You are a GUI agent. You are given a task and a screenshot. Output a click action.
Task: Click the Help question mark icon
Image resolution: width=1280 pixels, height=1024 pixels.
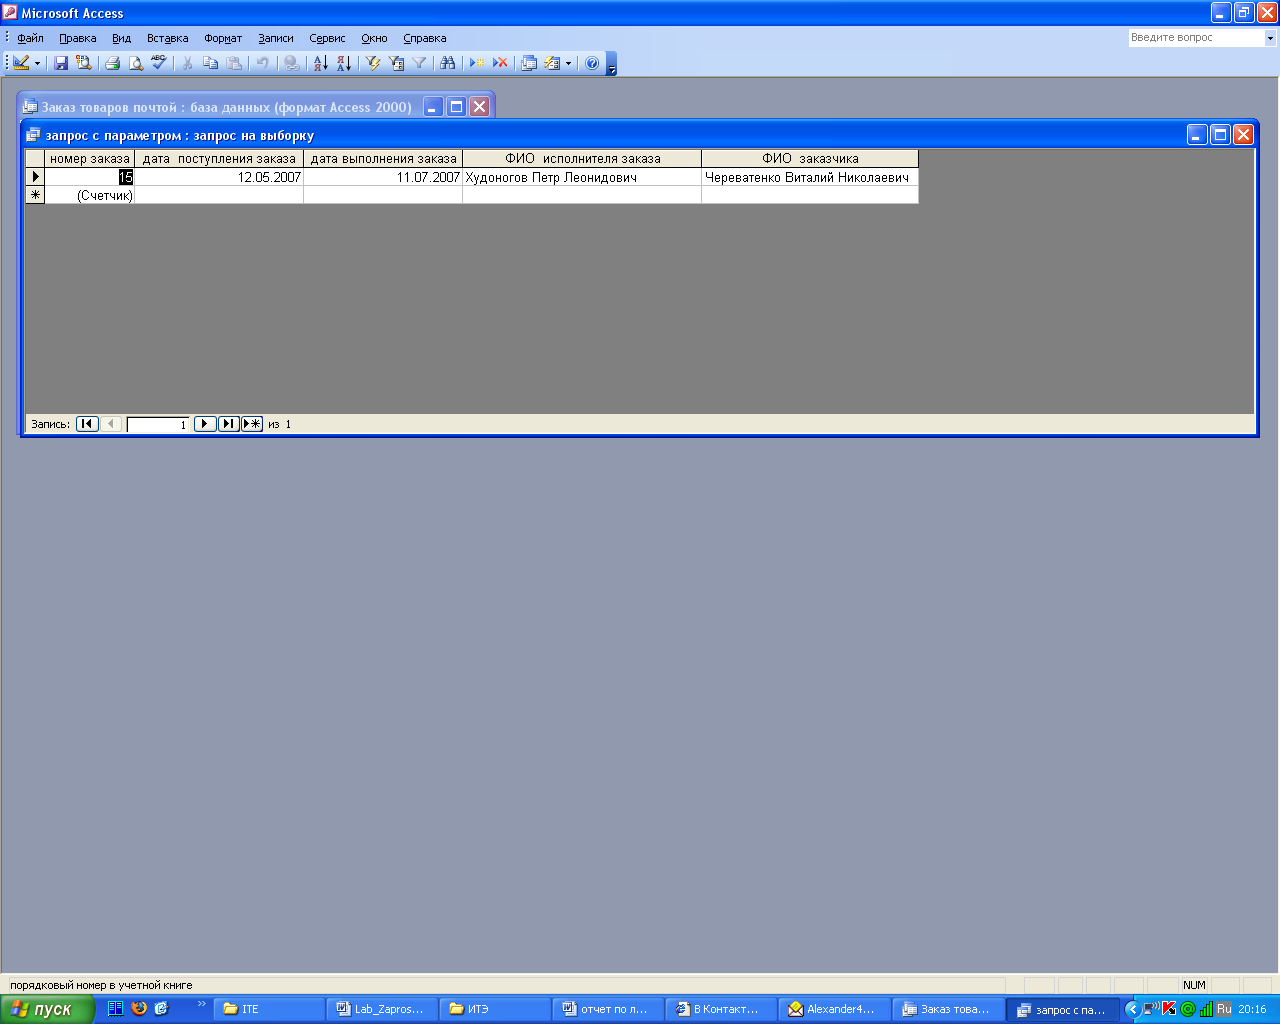pyautogui.click(x=592, y=63)
